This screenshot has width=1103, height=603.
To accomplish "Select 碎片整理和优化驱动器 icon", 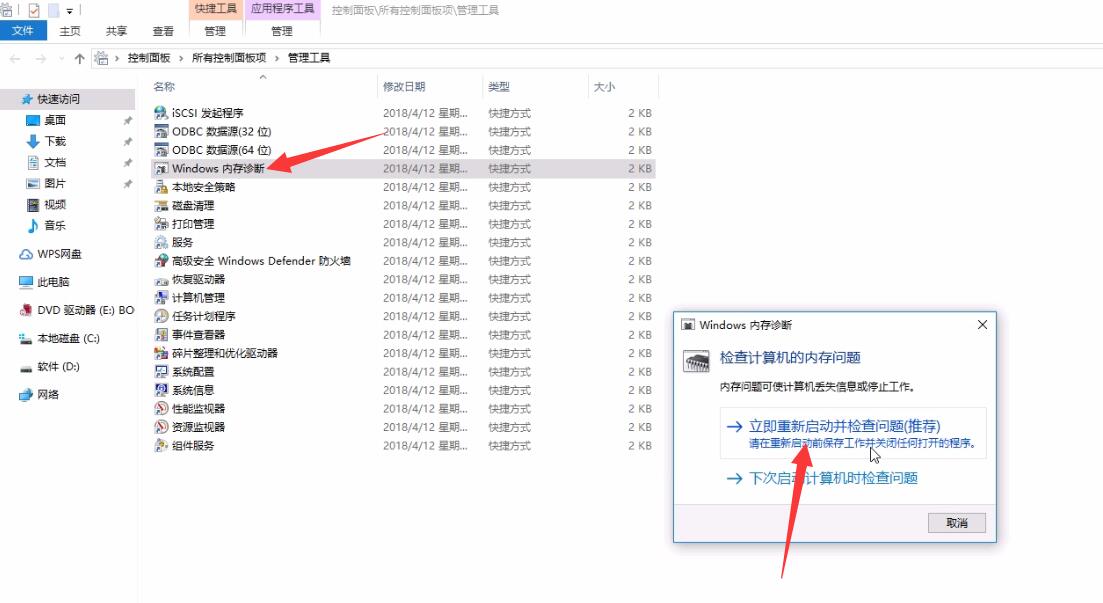I will pyautogui.click(x=161, y=353).
